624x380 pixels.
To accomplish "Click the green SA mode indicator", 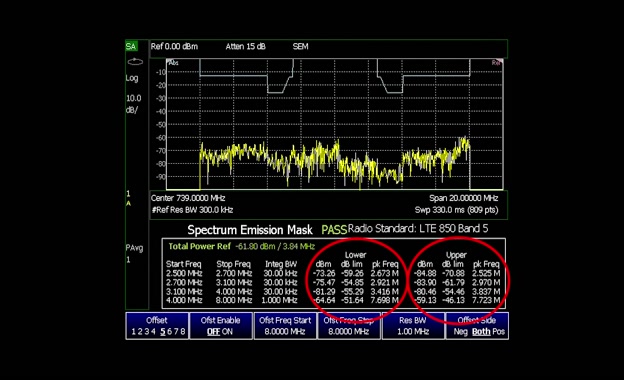I will [x=131, y=46].
